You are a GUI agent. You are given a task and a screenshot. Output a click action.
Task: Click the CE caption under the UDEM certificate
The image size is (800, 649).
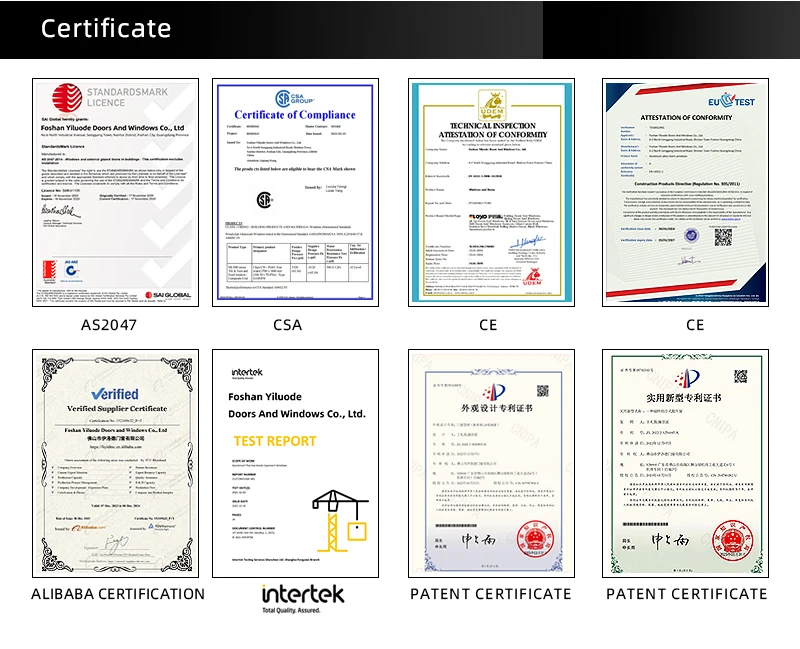click(488, 325)
